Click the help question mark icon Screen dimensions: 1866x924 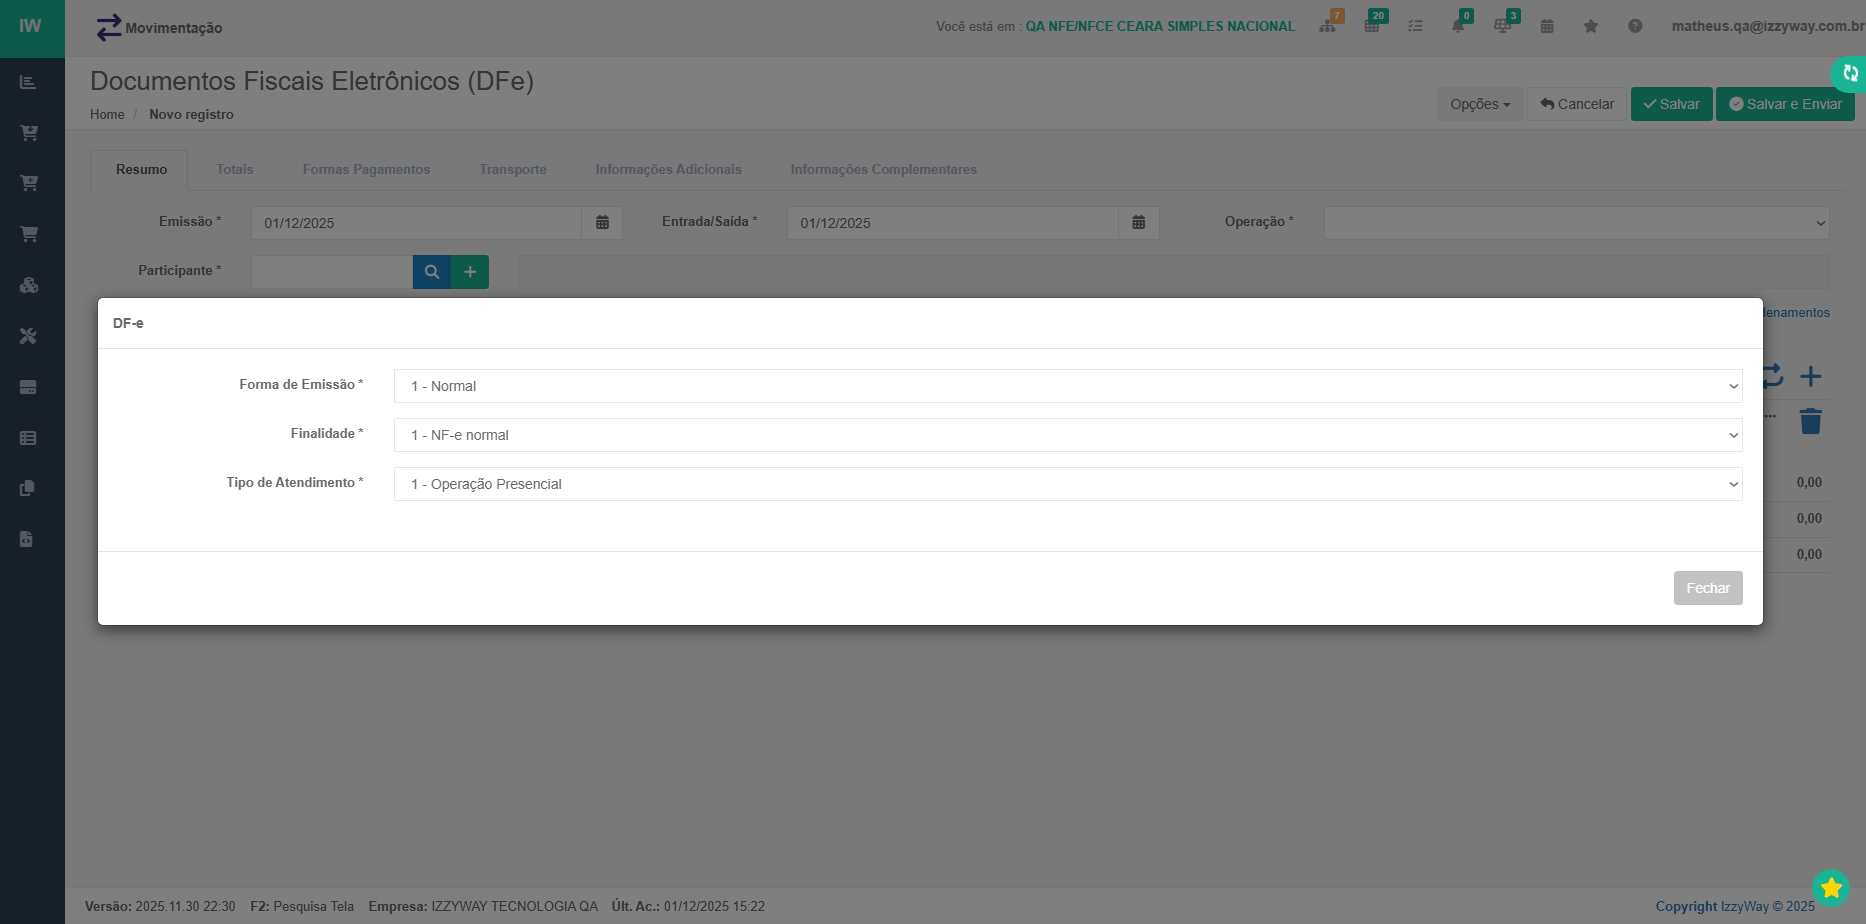pyautogui.click(x=1635, y=26)
